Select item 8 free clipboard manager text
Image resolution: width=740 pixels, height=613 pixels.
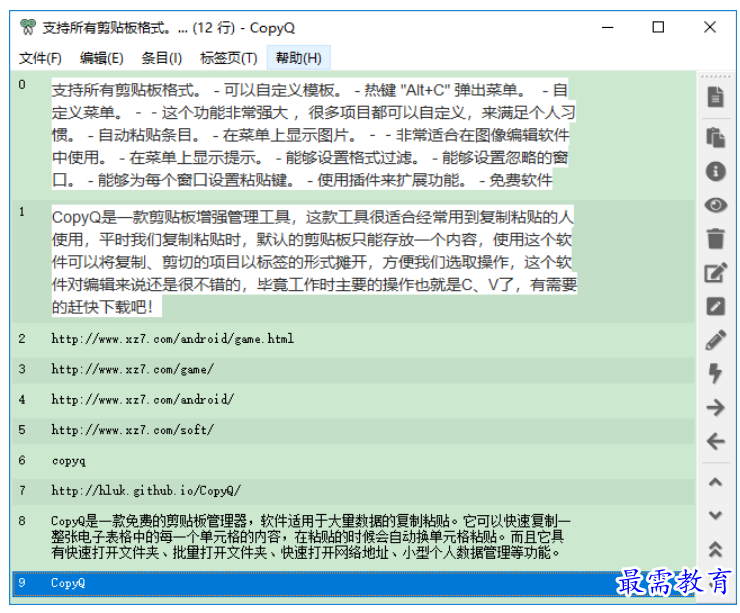pos(353,537)
